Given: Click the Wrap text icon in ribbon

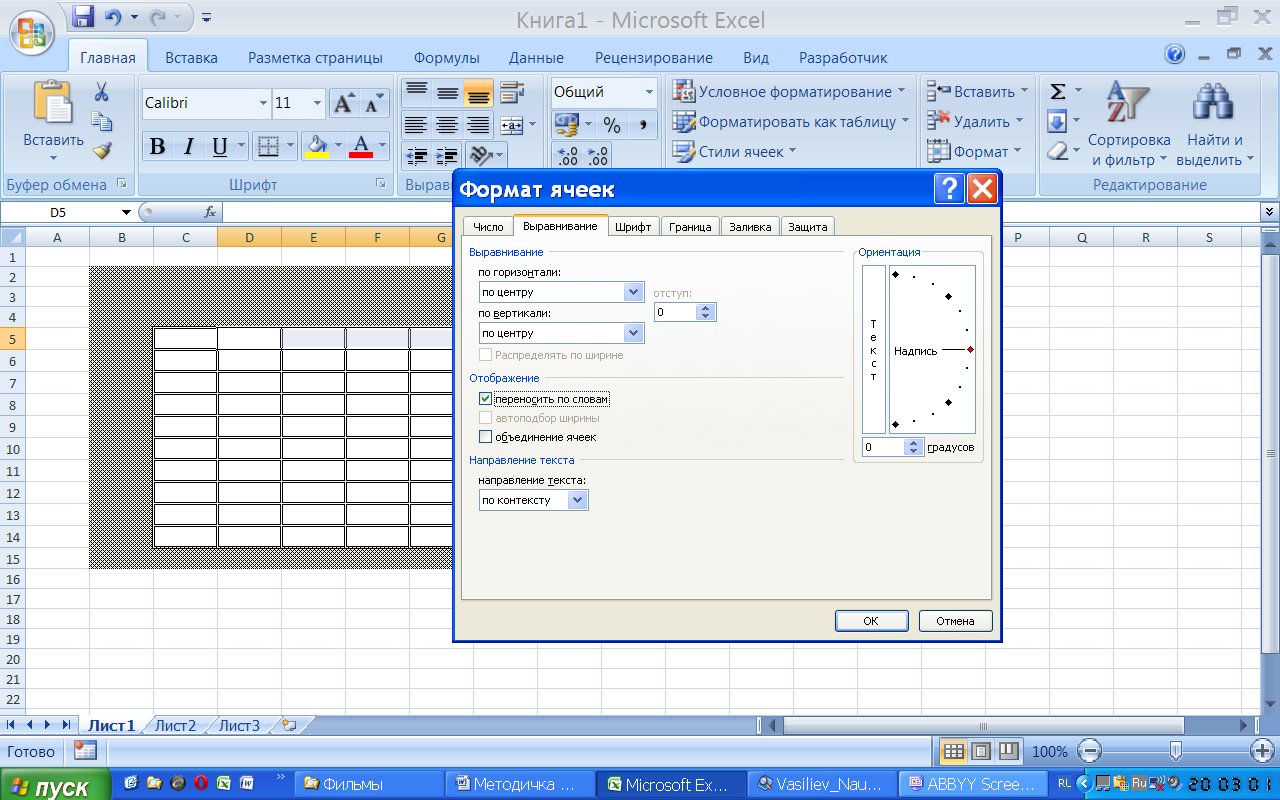Looking at the screenshot, I should click(513, 93).
